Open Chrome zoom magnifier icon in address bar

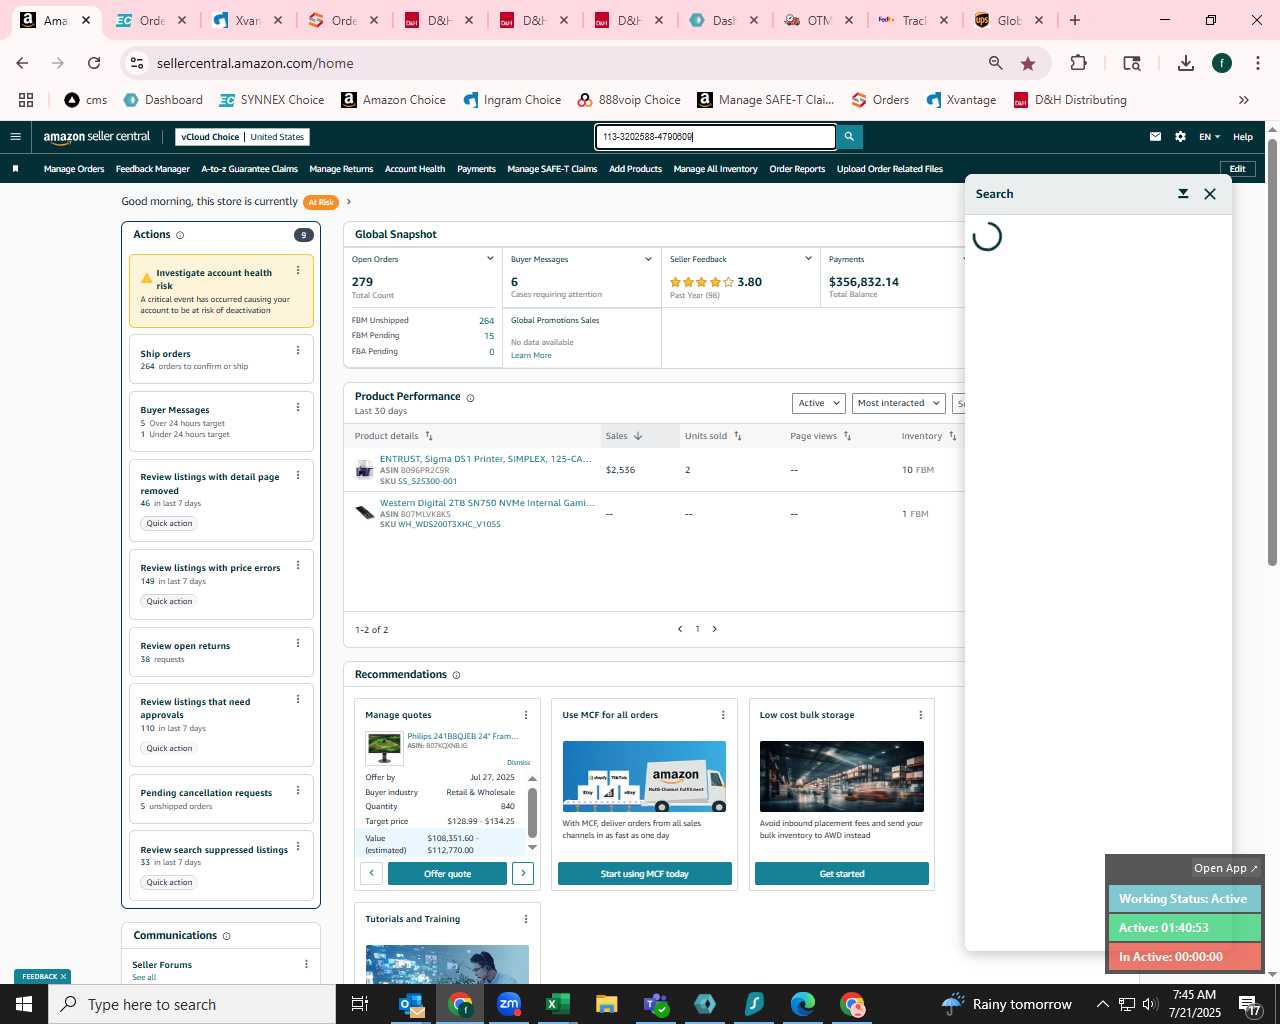pos(995,63)
